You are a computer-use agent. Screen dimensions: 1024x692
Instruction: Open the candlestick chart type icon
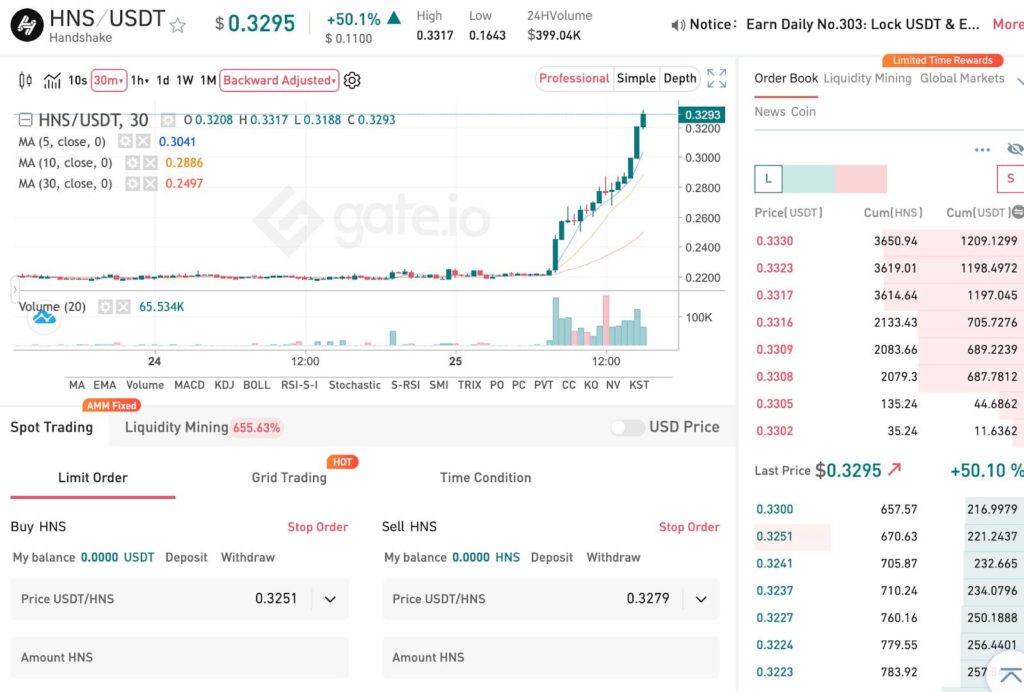point(25,80)
